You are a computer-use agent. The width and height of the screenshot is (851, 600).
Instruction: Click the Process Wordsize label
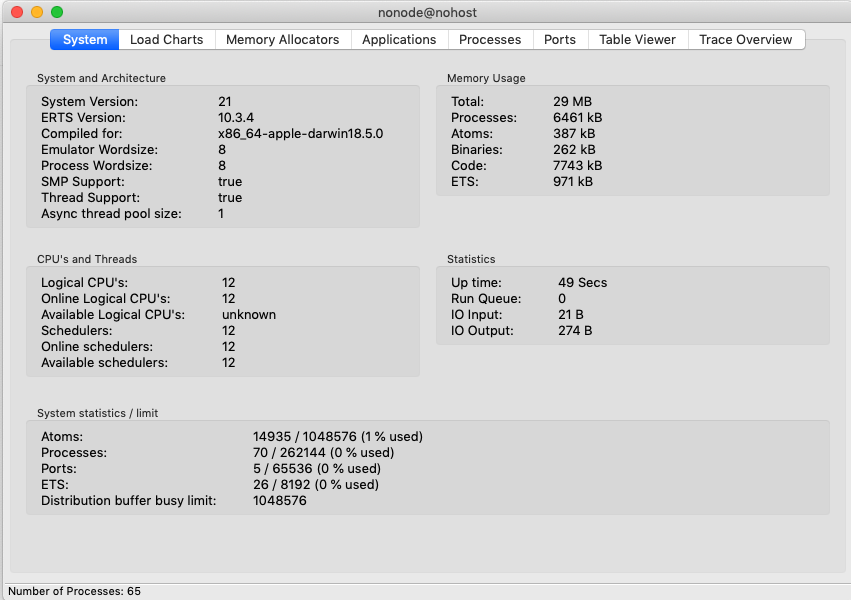pos(97,165)
